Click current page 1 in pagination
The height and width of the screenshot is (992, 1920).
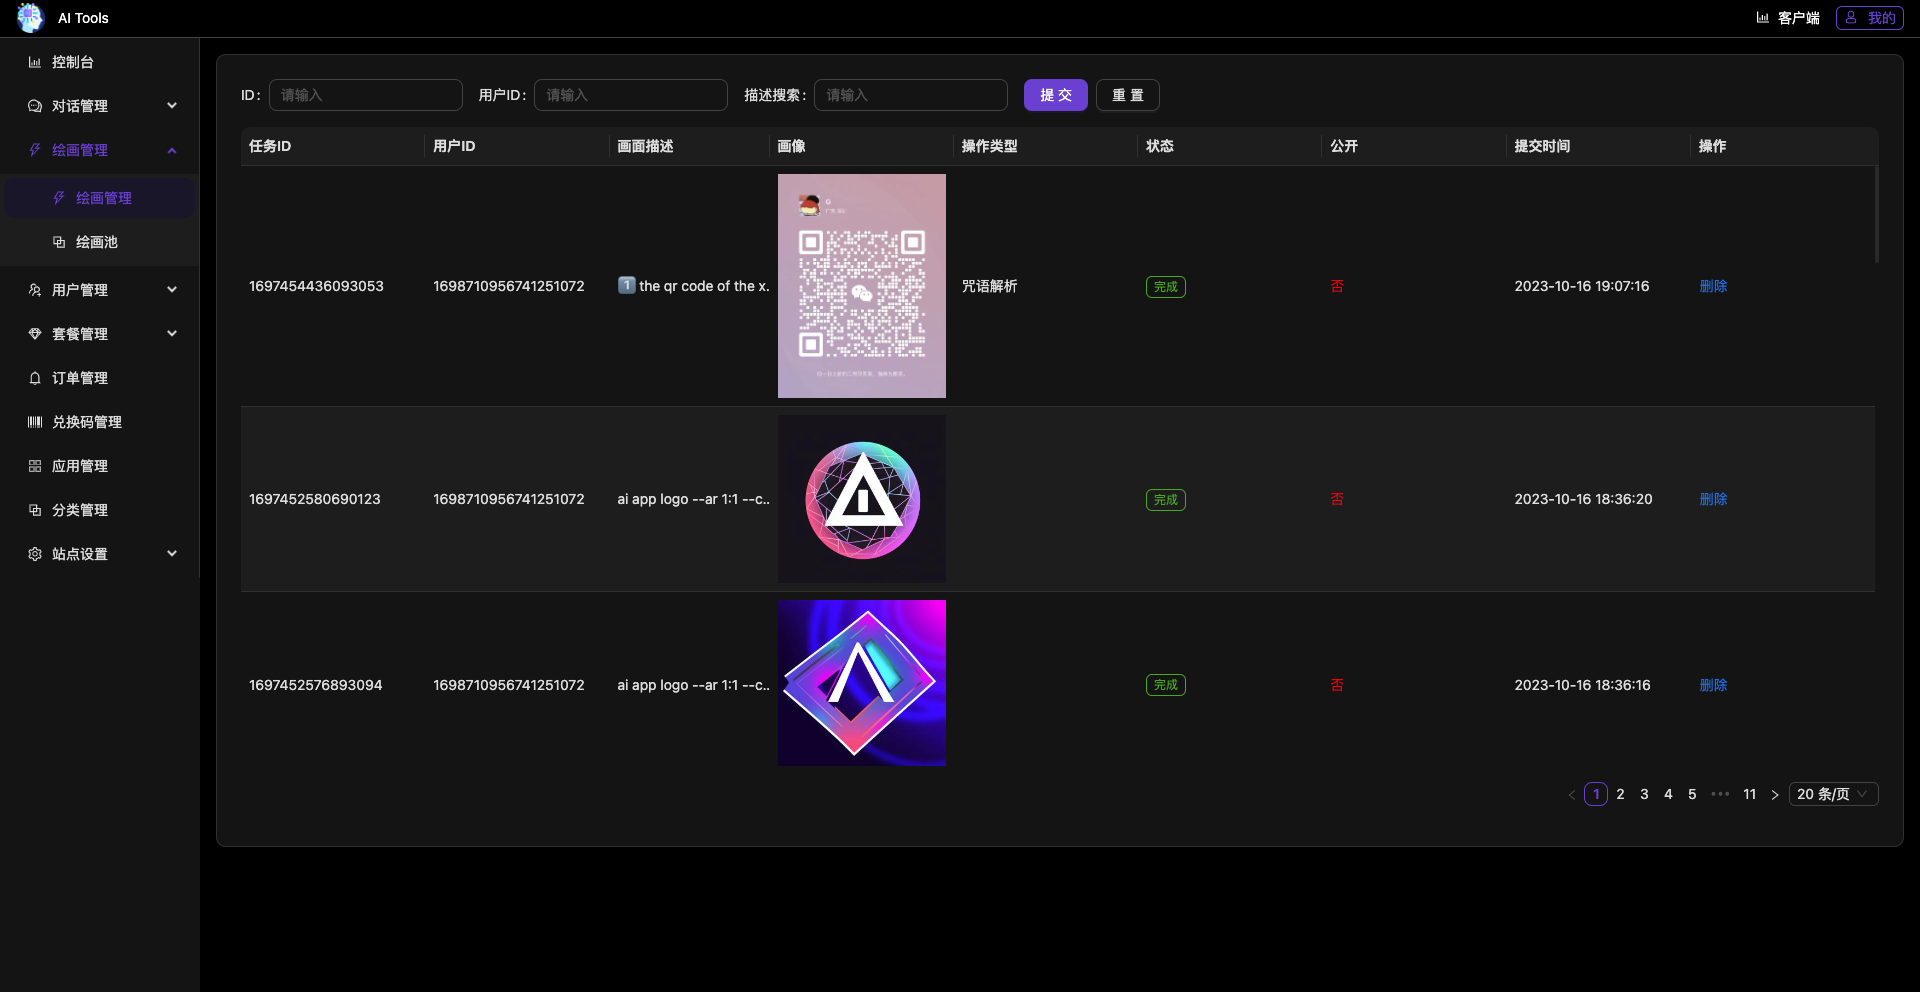(x=1596, y=794)
